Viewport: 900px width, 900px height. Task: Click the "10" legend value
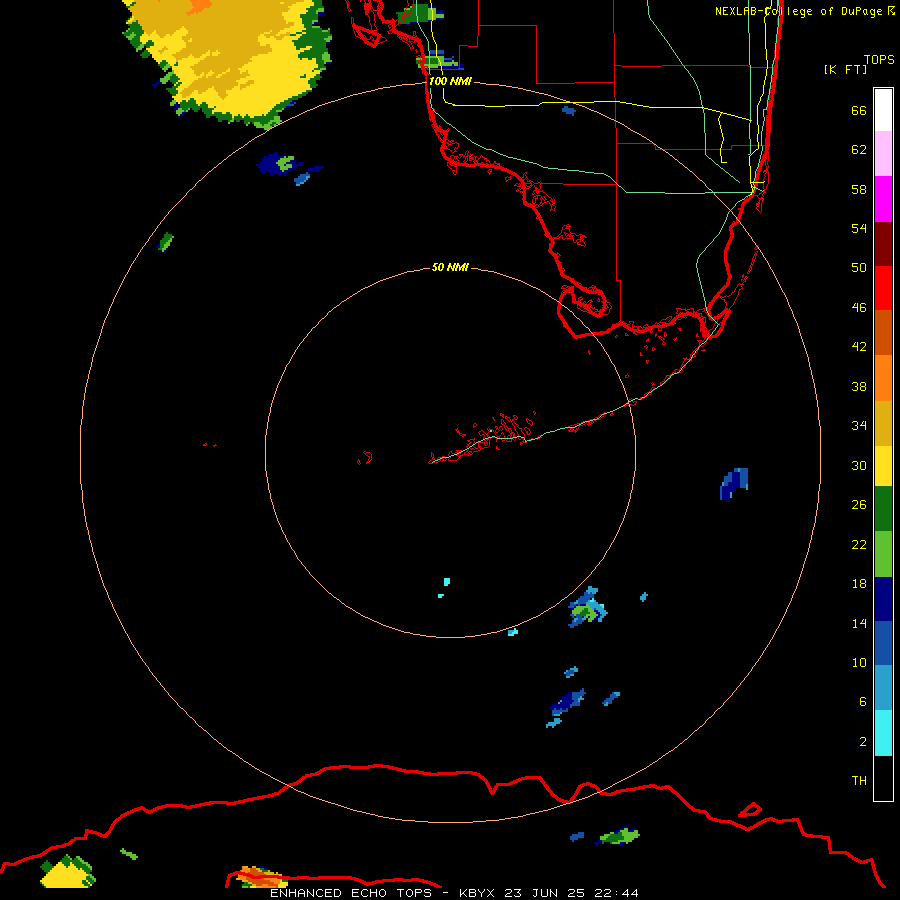point(859,663)
